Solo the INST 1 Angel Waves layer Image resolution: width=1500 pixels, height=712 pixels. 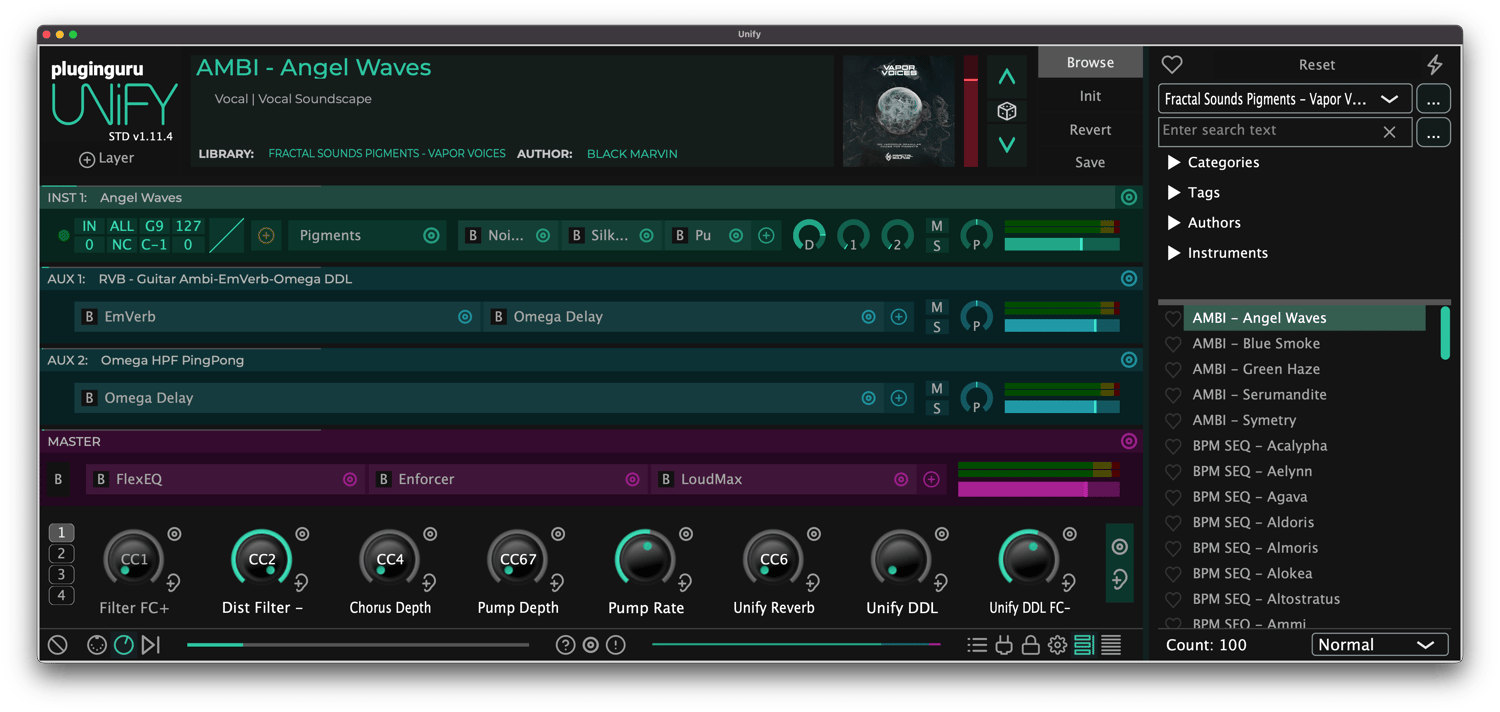point(936,246)
